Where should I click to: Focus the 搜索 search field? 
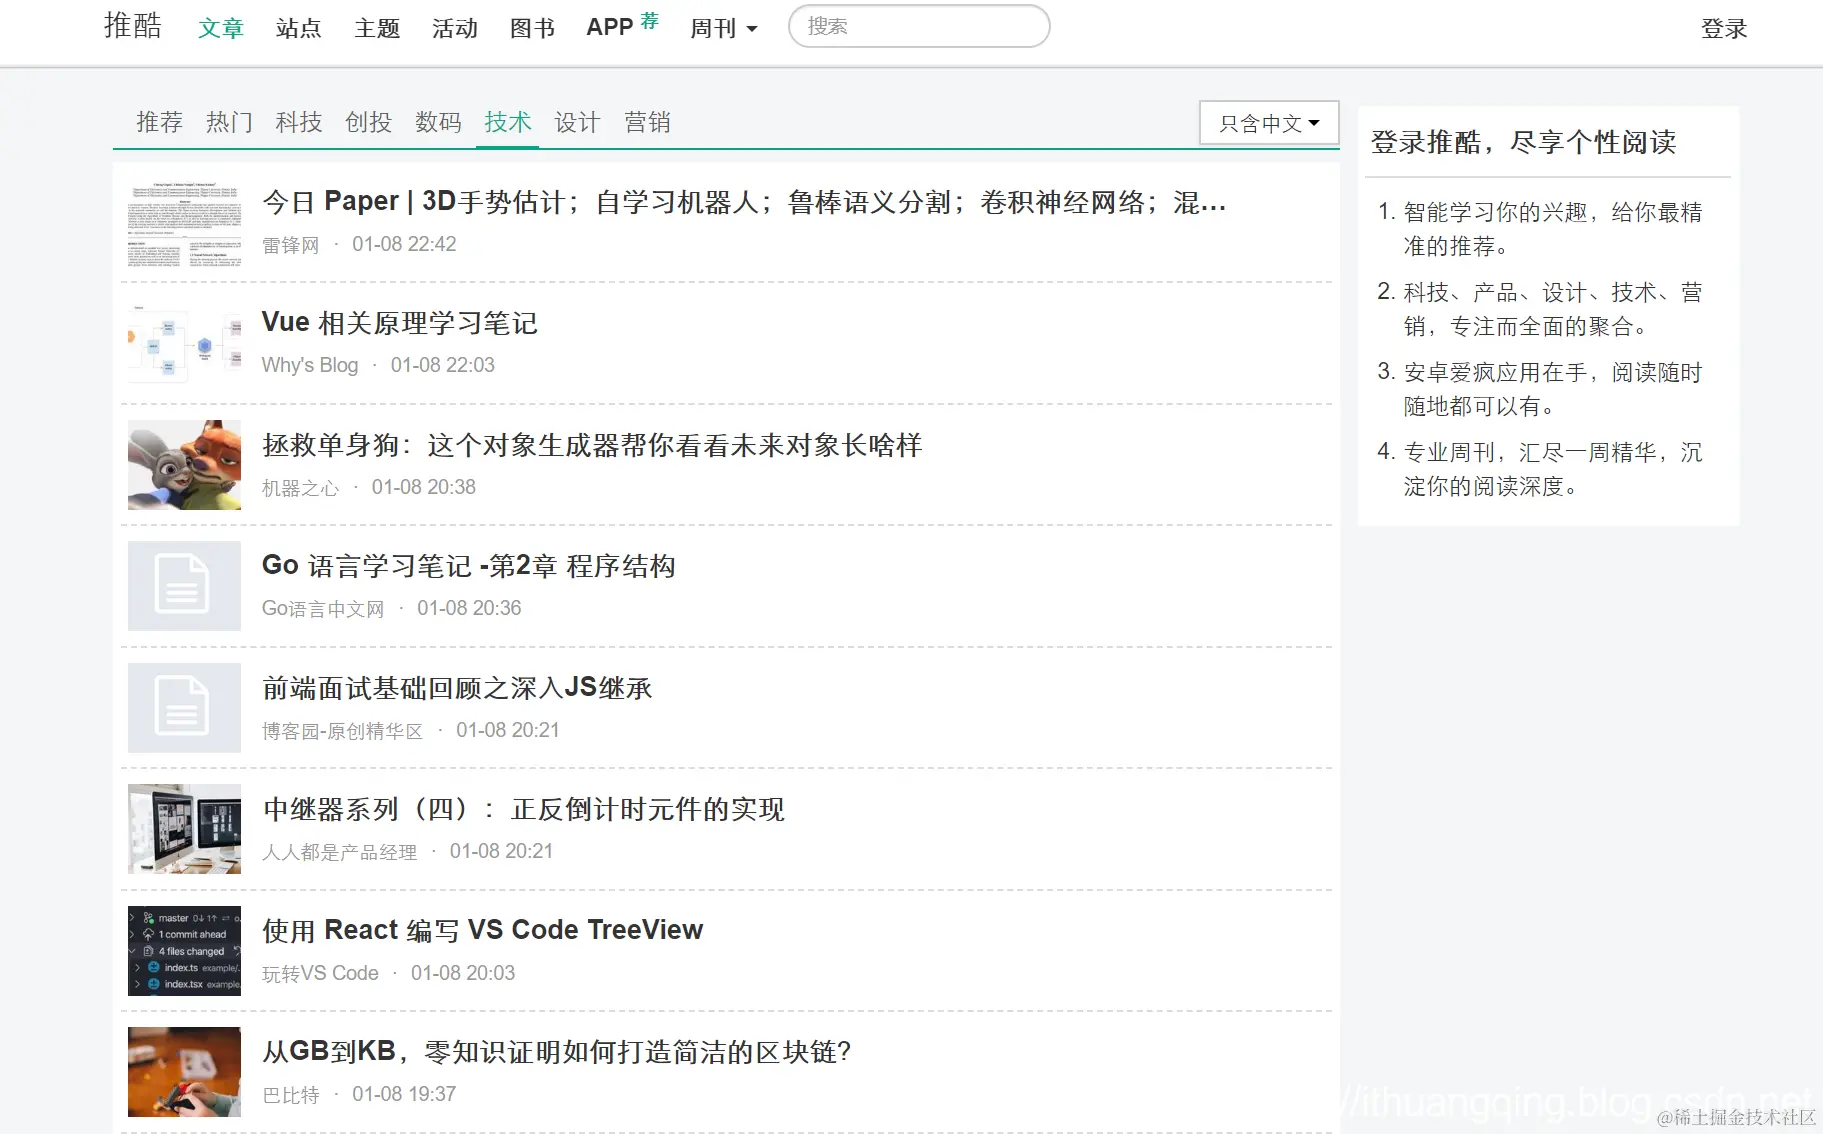[x=919, y=26]
